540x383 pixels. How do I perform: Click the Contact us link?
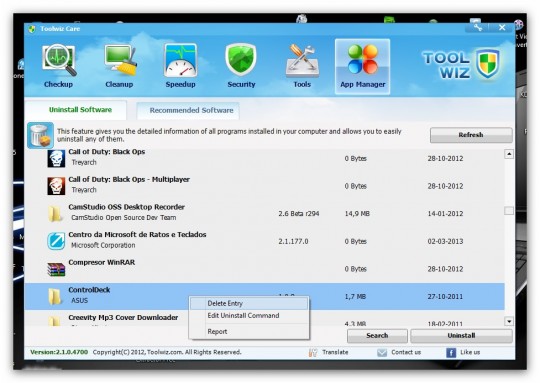click(x=406, y=352)
